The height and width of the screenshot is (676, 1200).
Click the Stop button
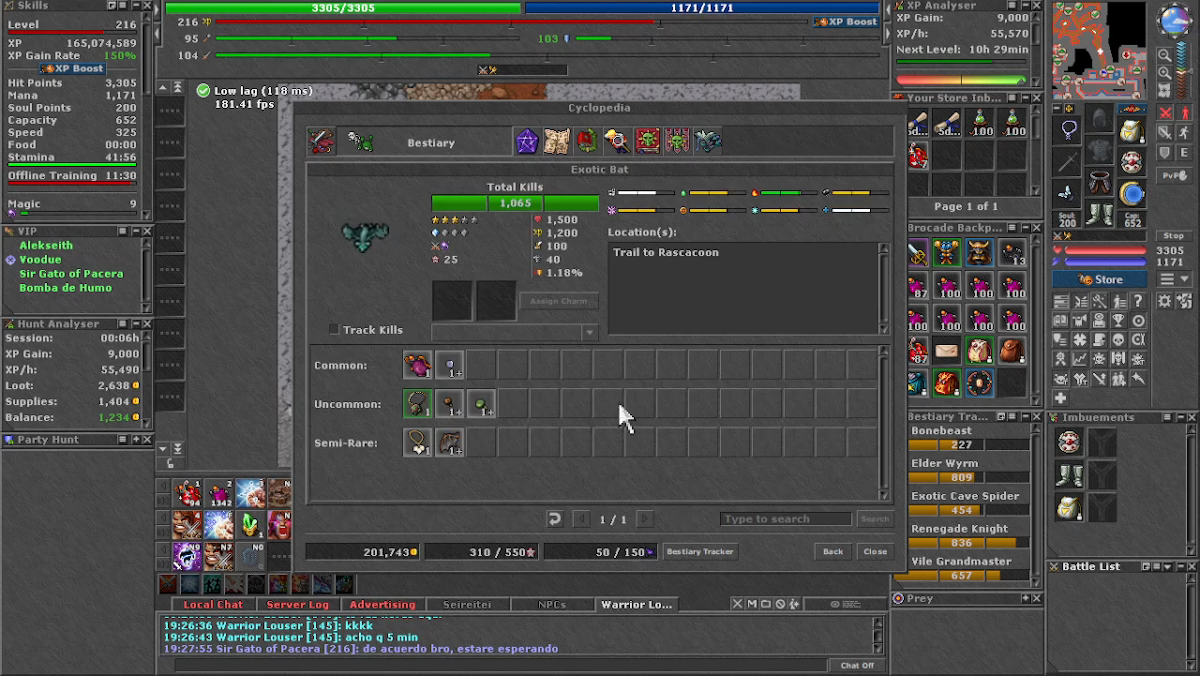1174,236
